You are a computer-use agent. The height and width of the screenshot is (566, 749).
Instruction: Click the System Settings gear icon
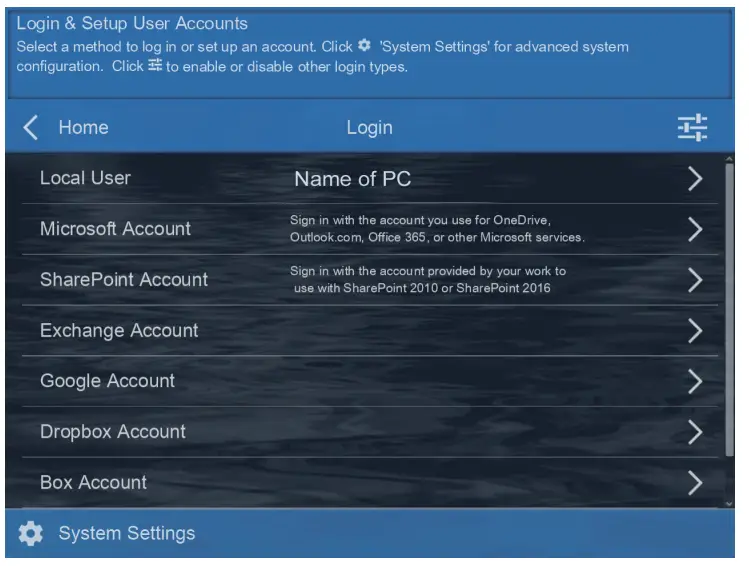click(31, 533)
